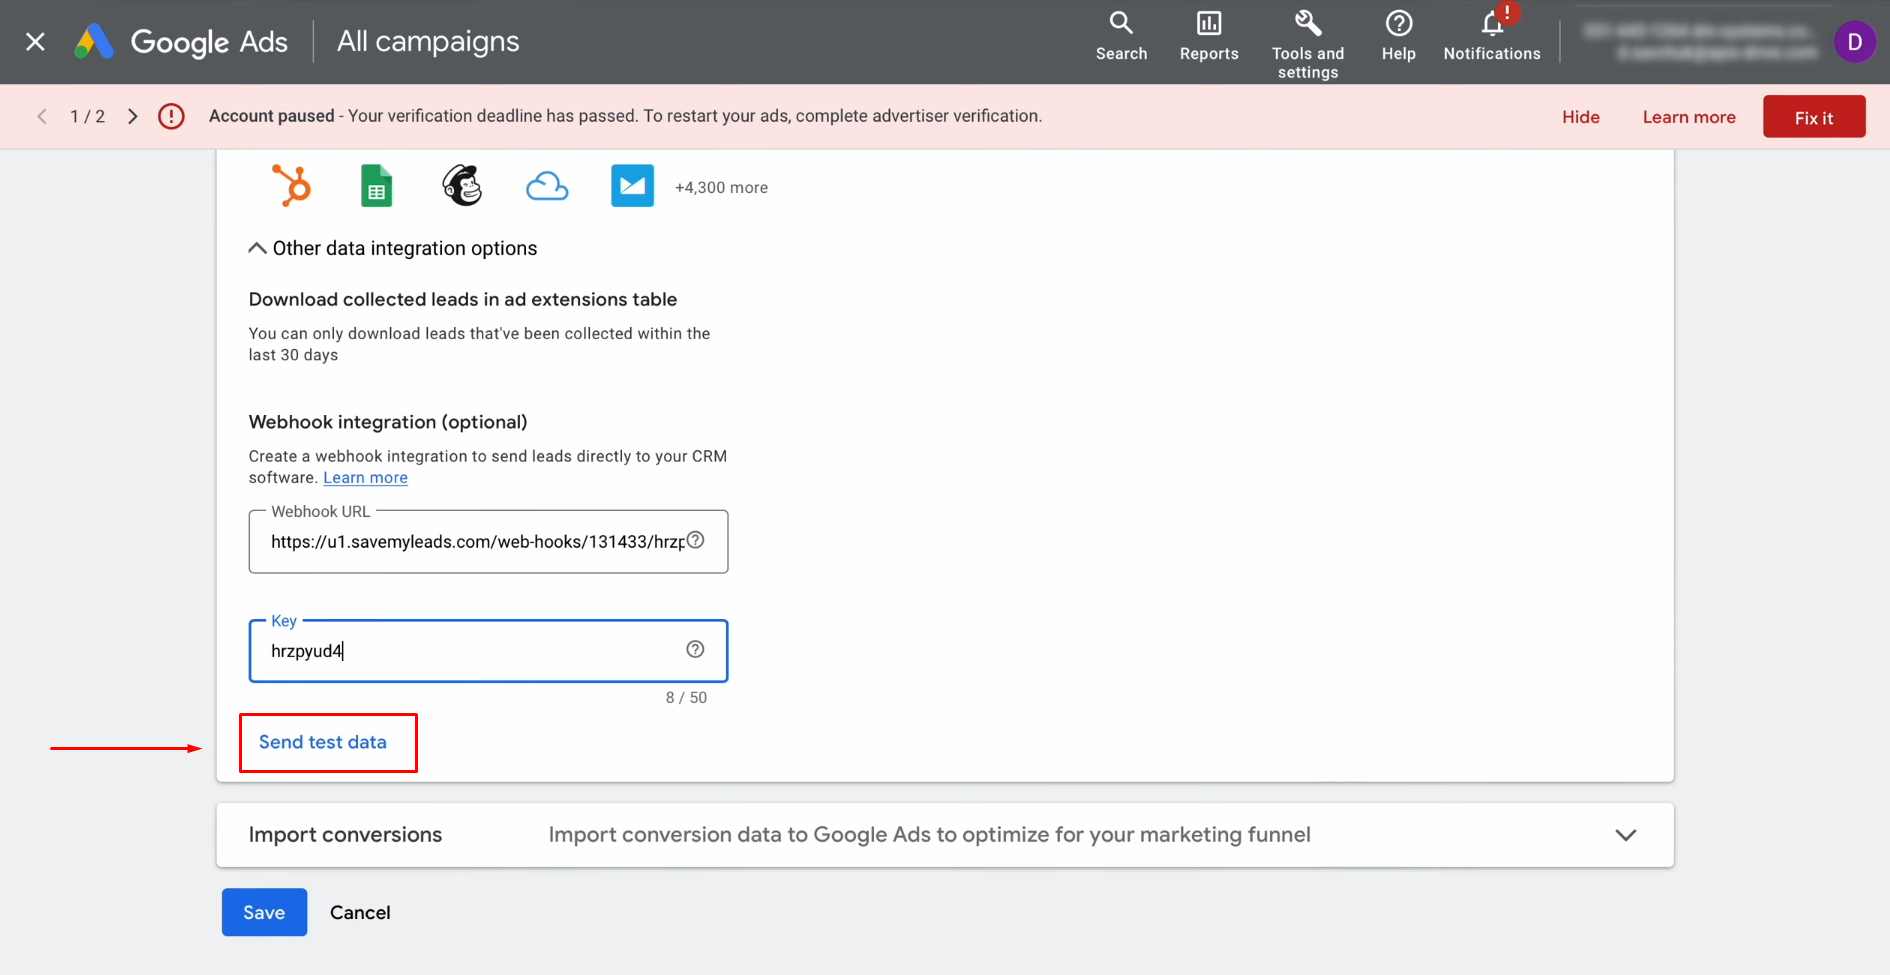
Task: Open Tools and settings
Action: tap(1308, 45)
